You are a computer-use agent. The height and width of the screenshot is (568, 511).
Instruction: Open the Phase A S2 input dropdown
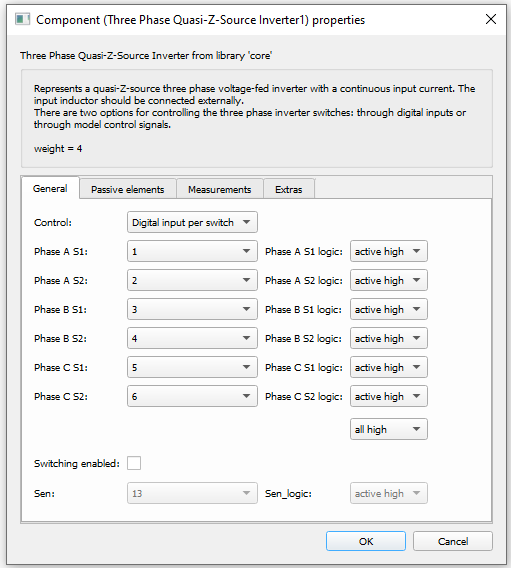pos(192,280)
